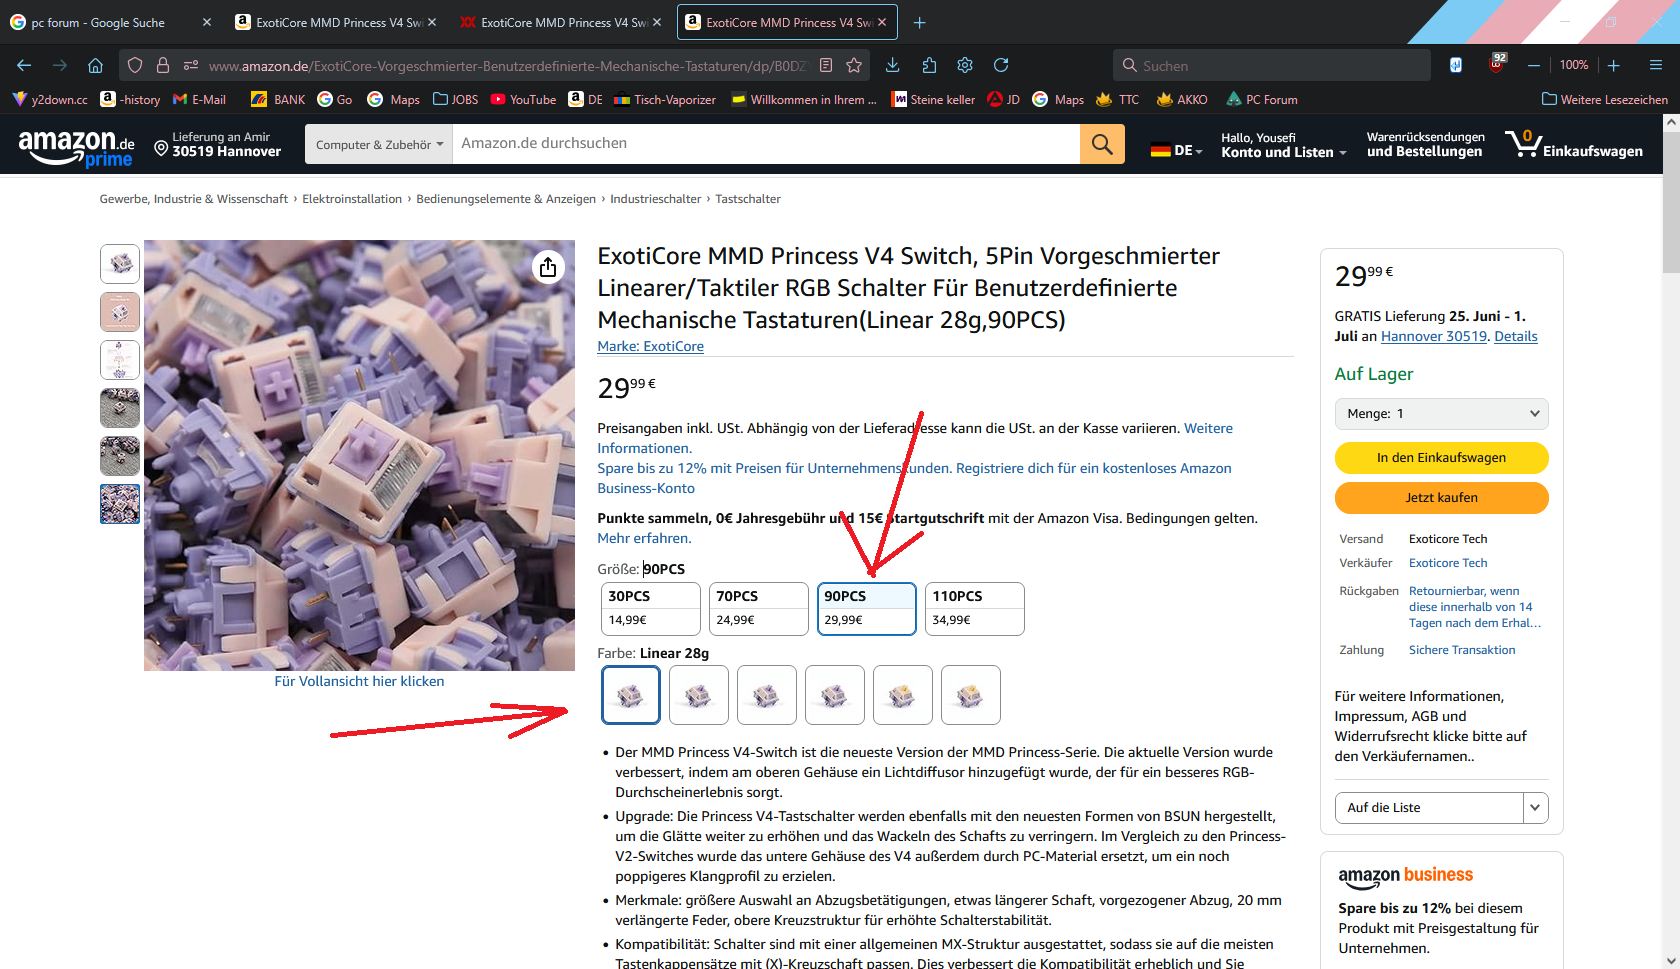1680x969 pixels.
Task: Click the Amazon orange search magnifier button
Action: [x=1102, y=144]
